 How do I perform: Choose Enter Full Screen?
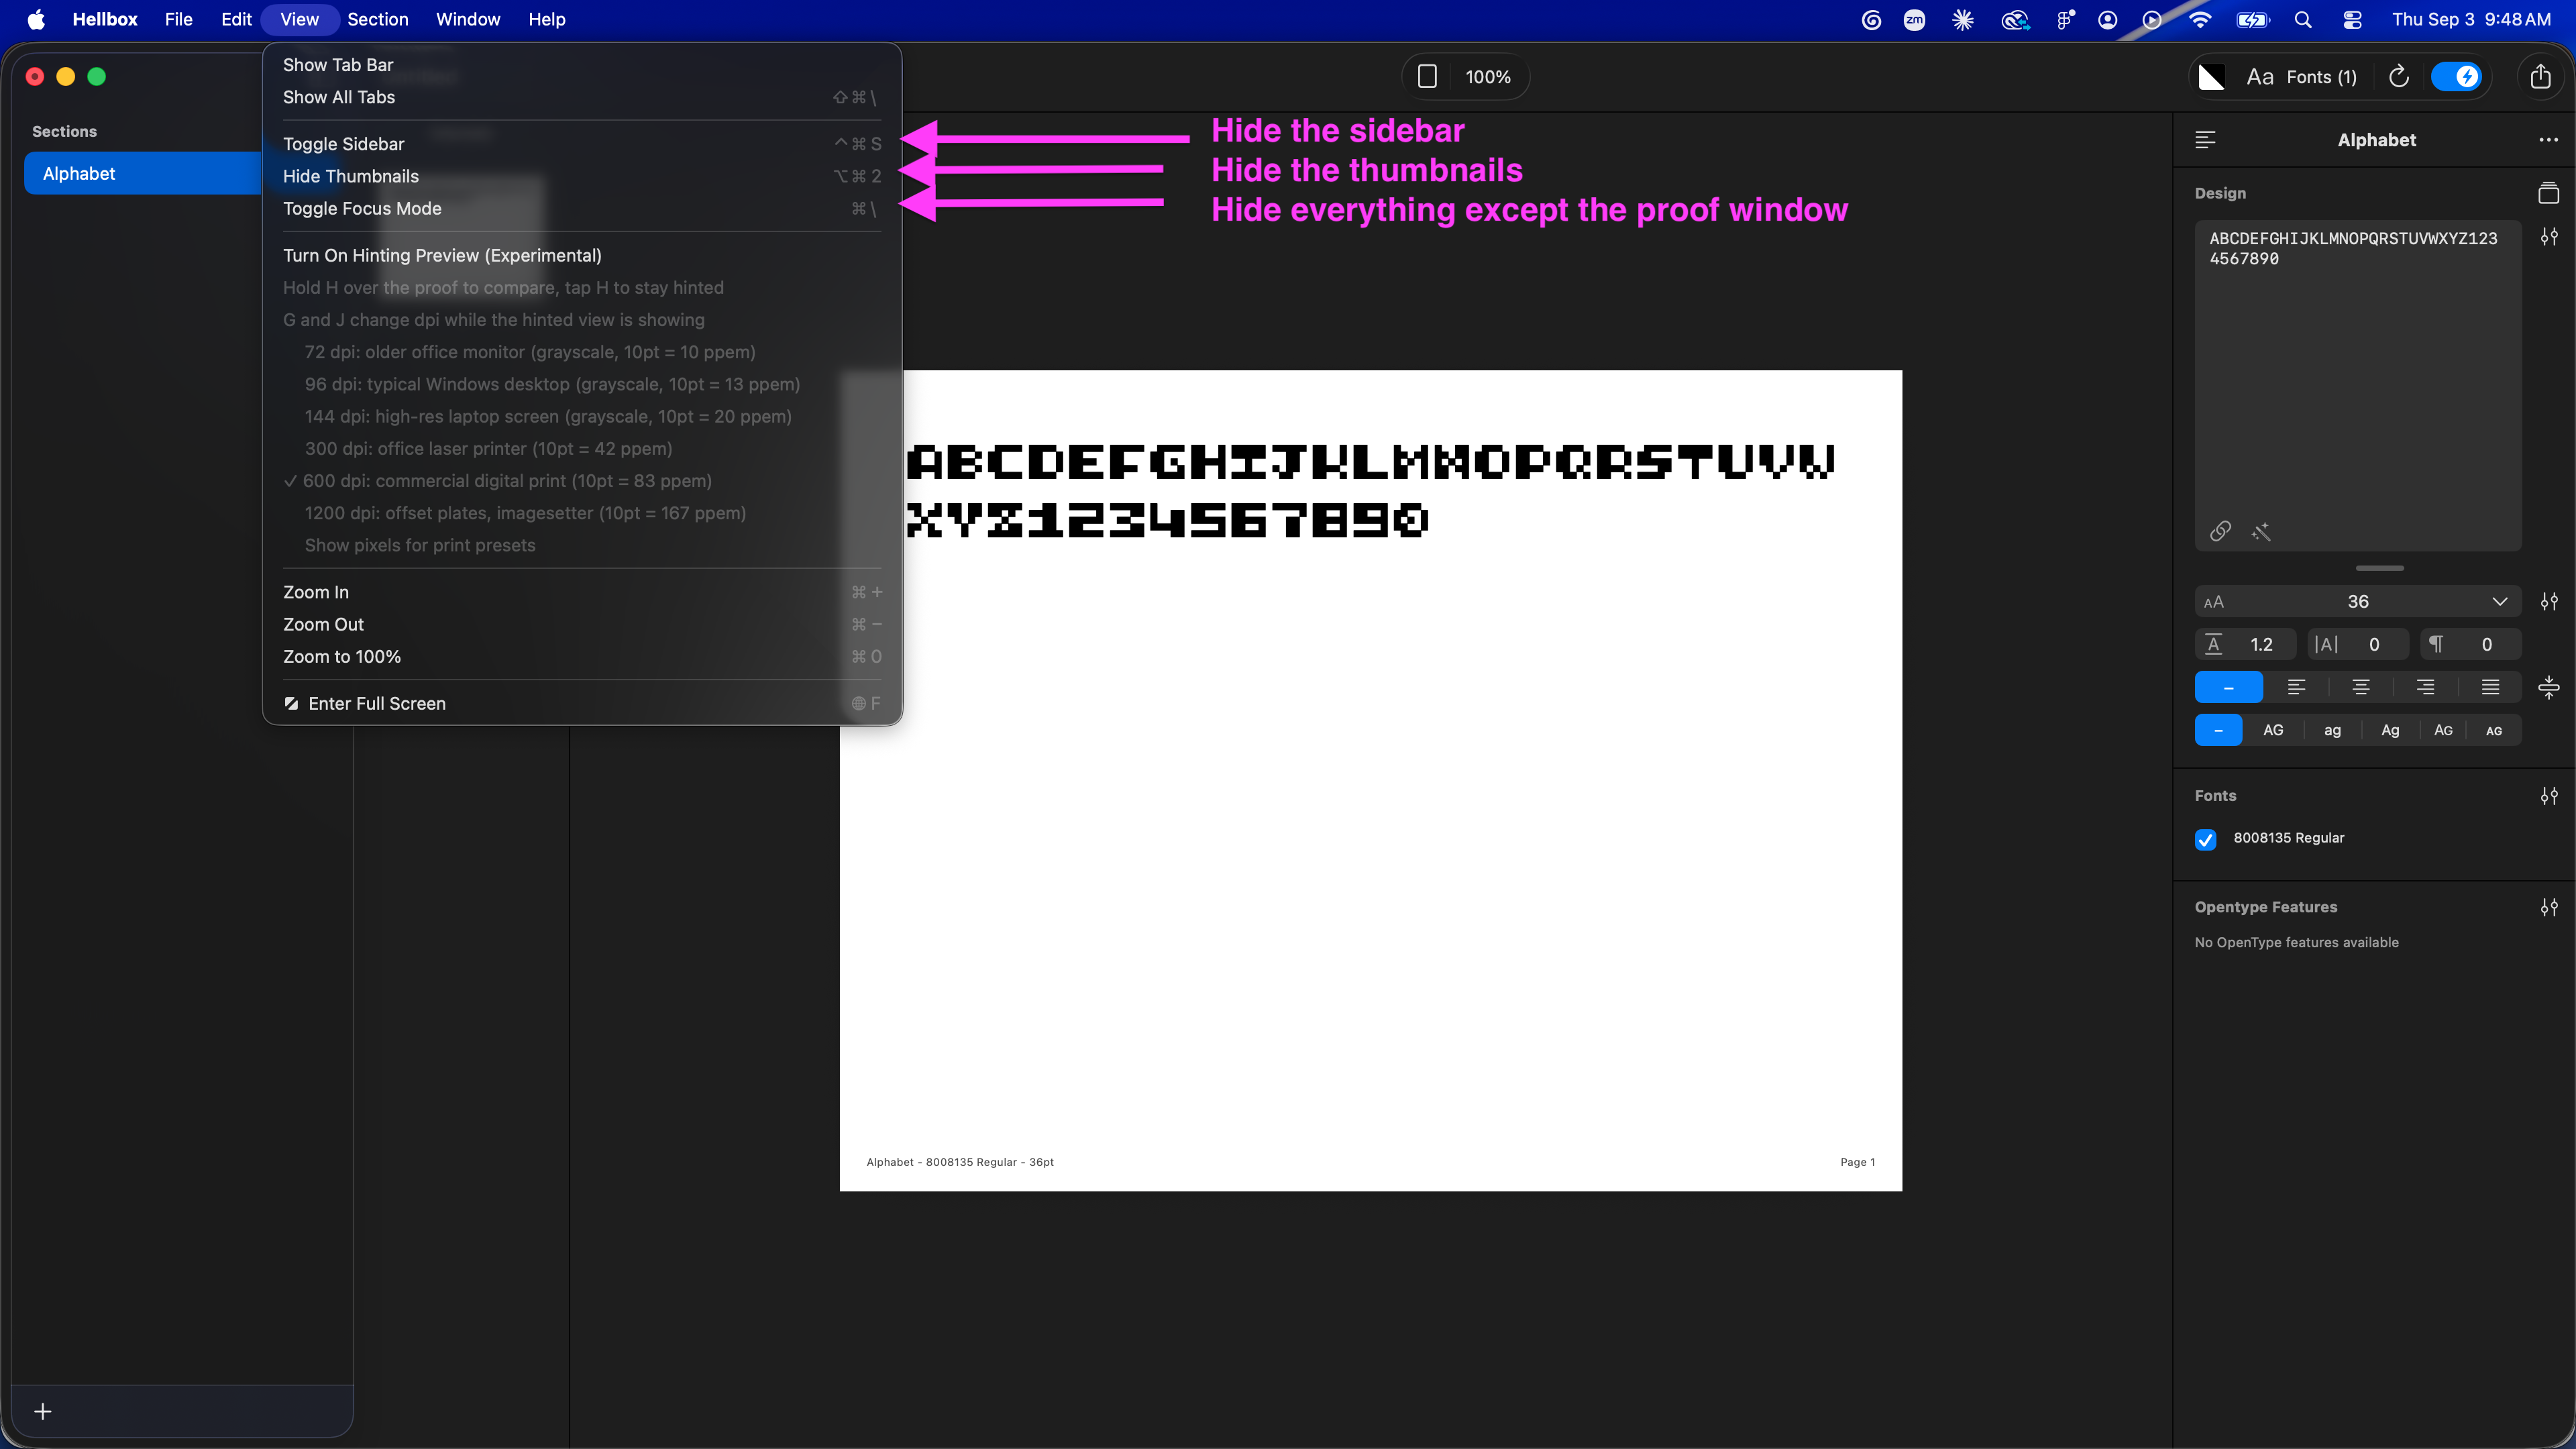point(582,703)
